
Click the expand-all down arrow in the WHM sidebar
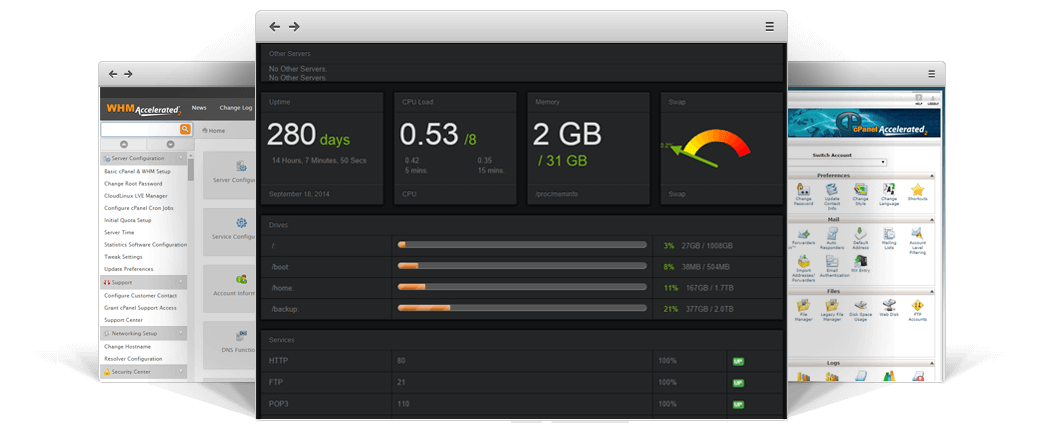point(170,144)
